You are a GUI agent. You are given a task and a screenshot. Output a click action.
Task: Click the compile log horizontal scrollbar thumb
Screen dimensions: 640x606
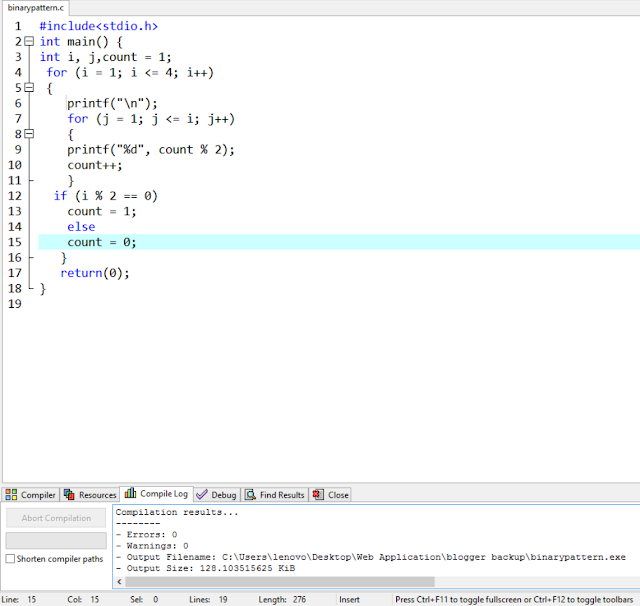pos(280,582)
